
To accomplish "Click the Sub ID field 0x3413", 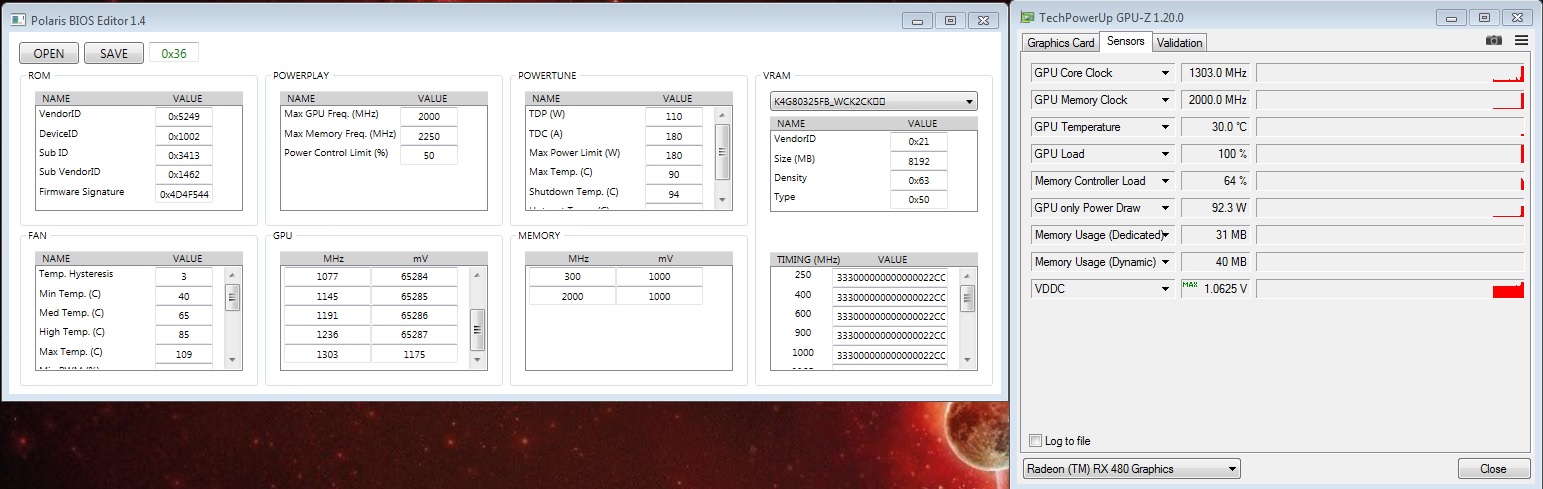I will (184, 155).
